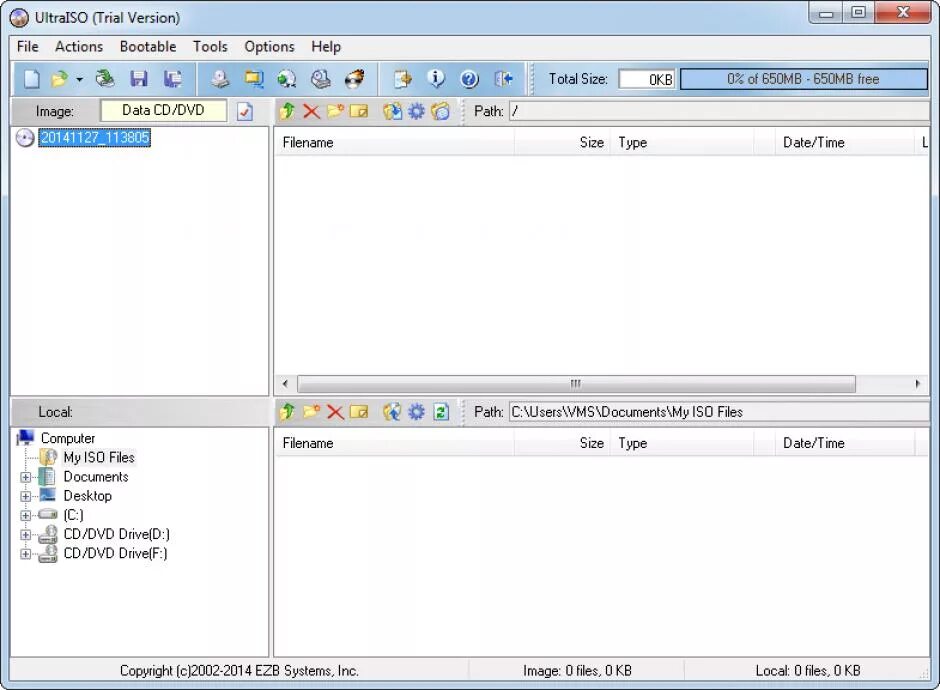The height and width of the screenshot is (690, 940).
Task: Click the red X delete icon in image toolbar
Action: pyautogui.click(x=311, y=111)
